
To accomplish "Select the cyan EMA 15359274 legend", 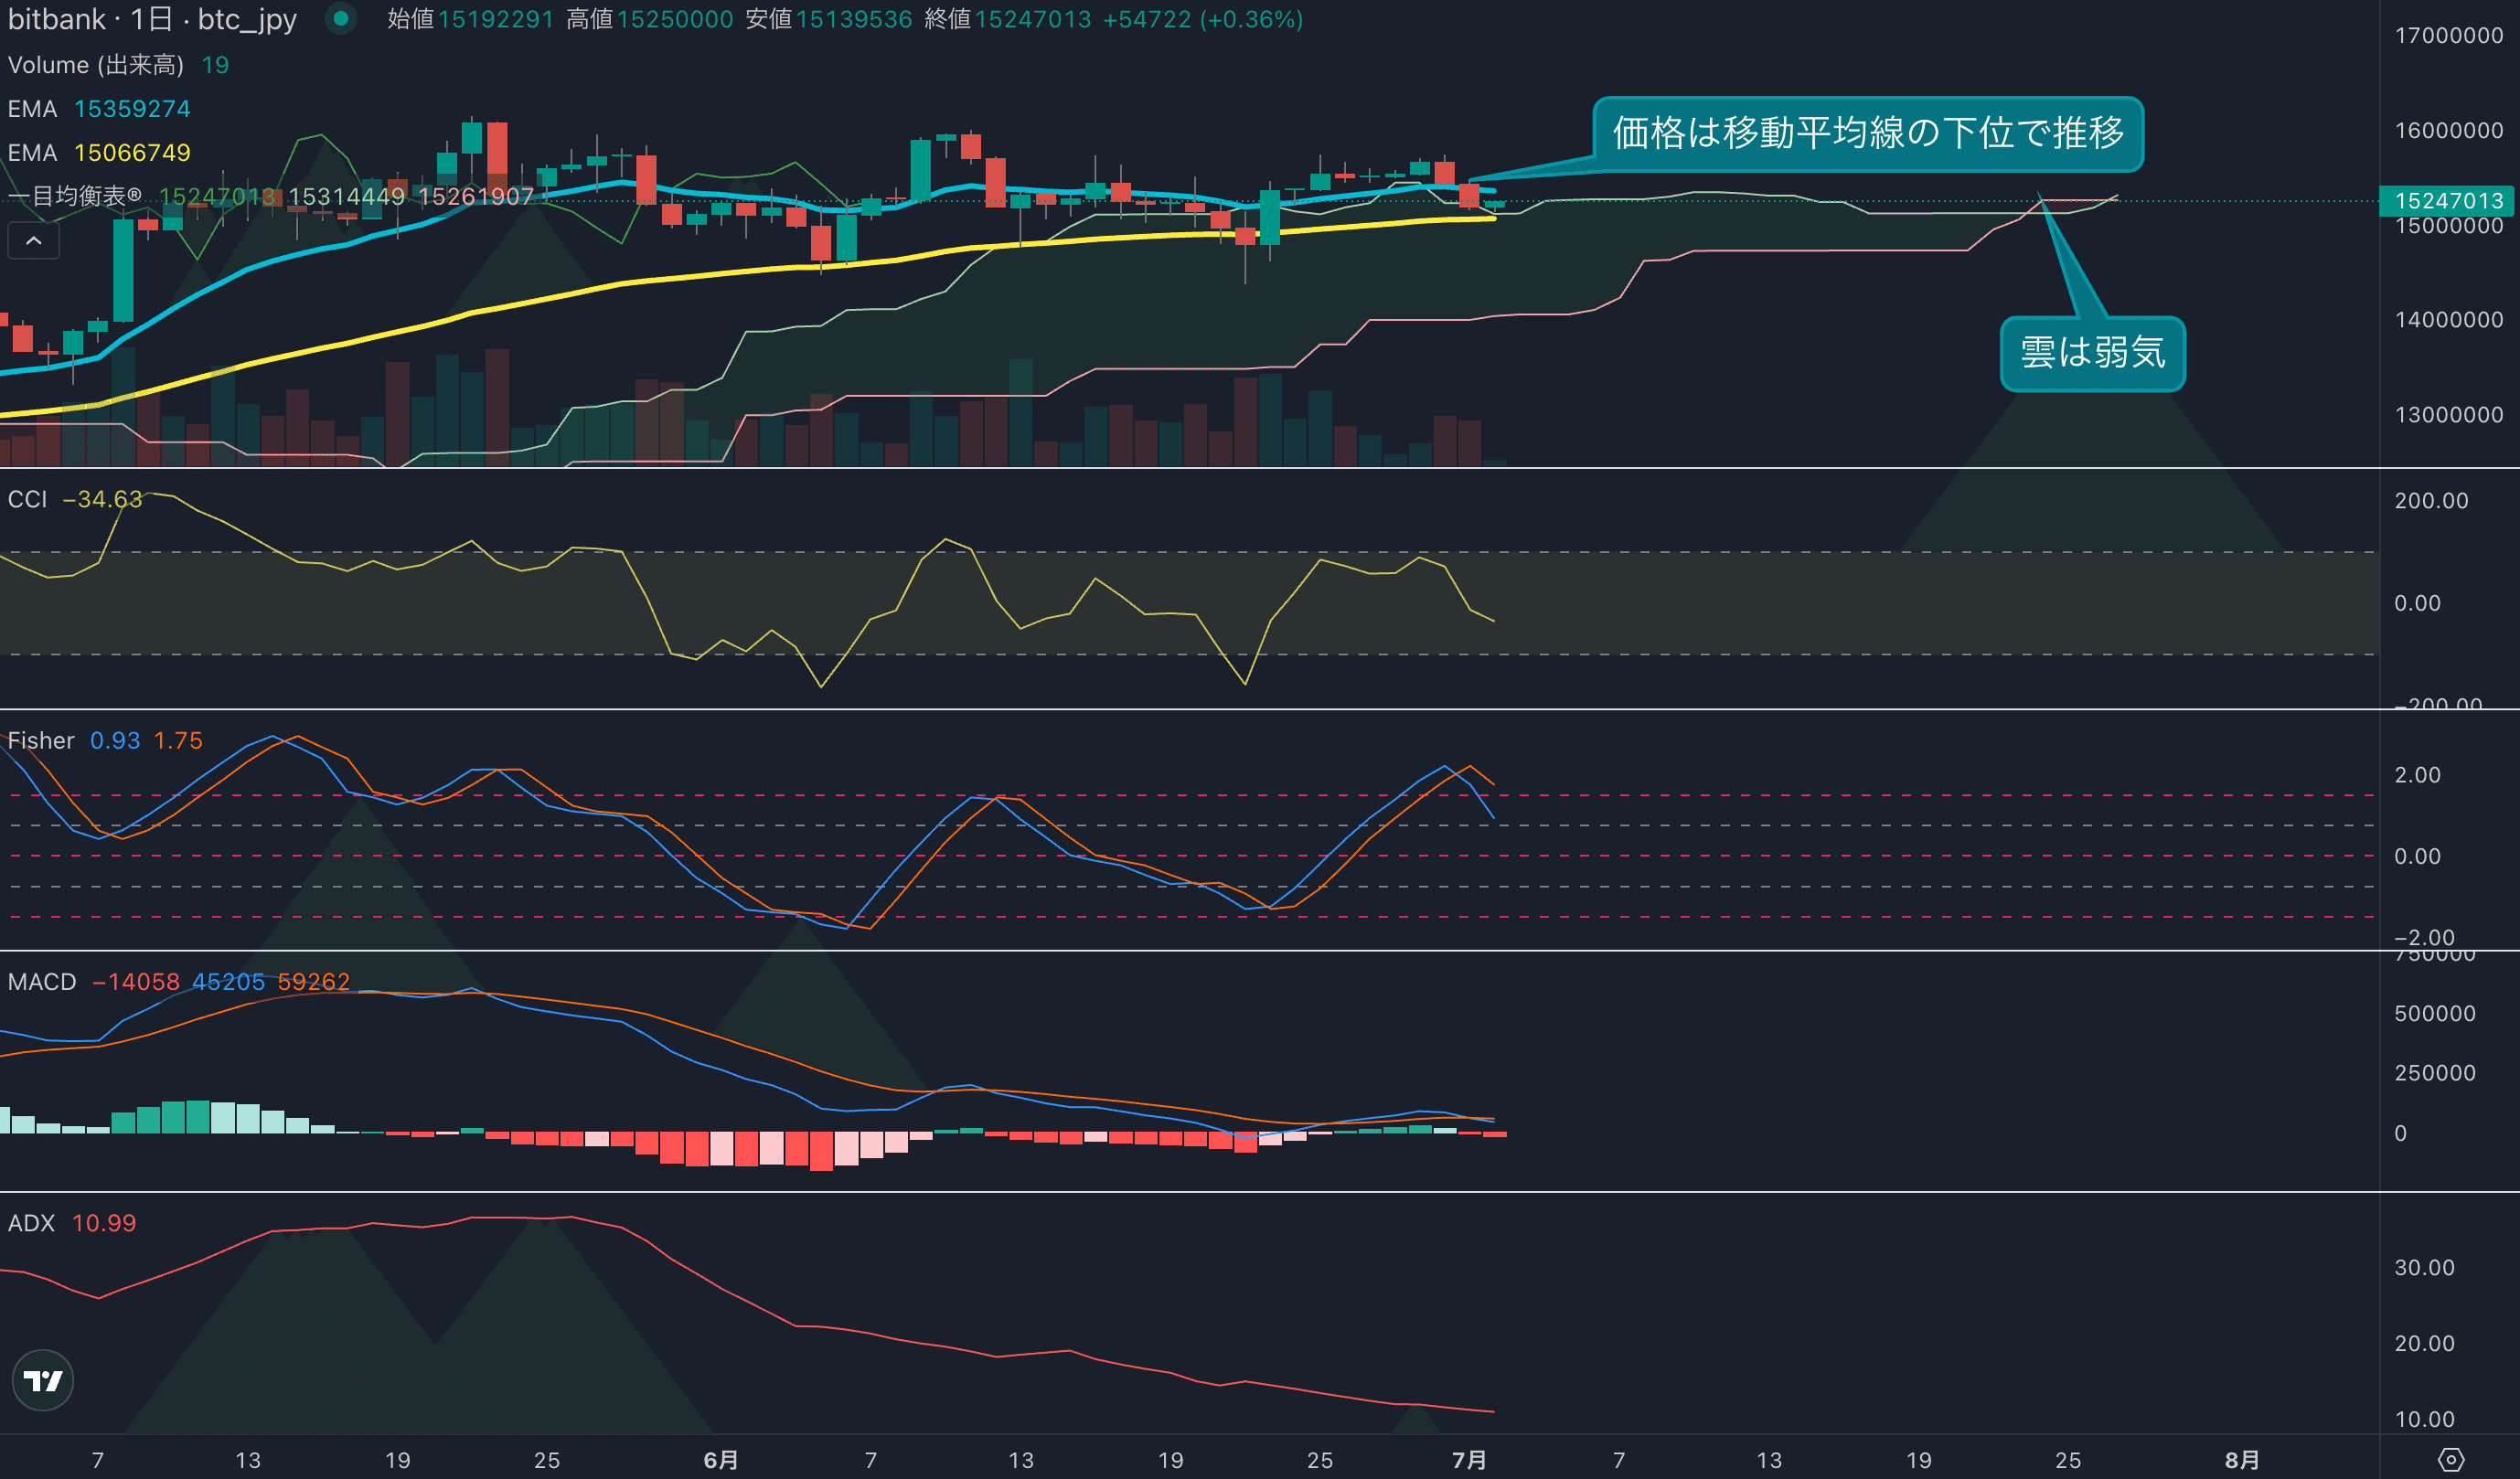I will (98, 109).
